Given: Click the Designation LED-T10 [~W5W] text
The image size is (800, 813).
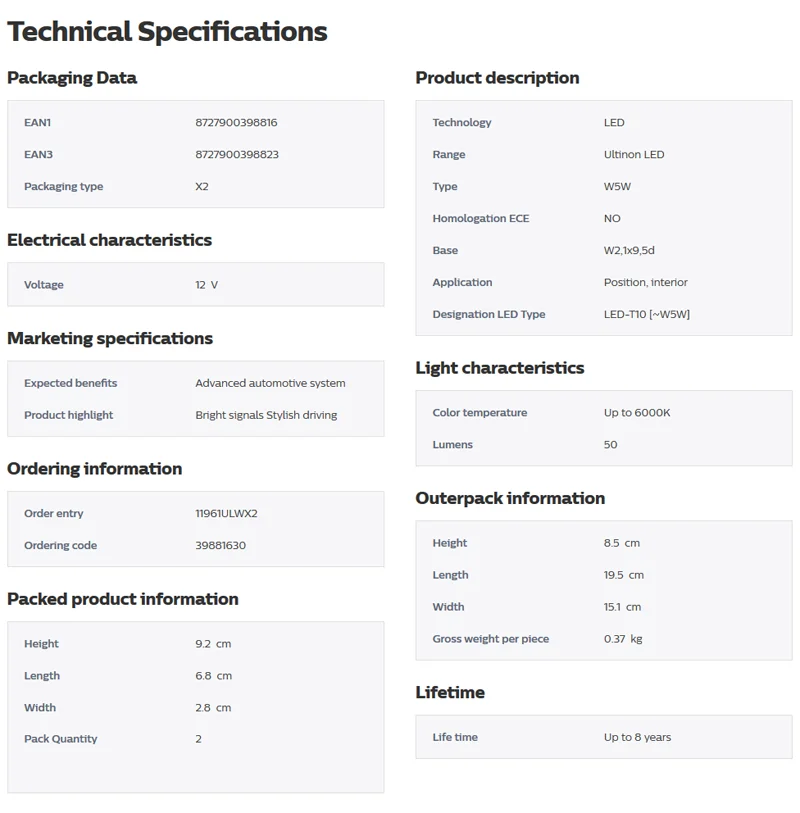Looking at the screenshot, I should click(x=647, y=314).
